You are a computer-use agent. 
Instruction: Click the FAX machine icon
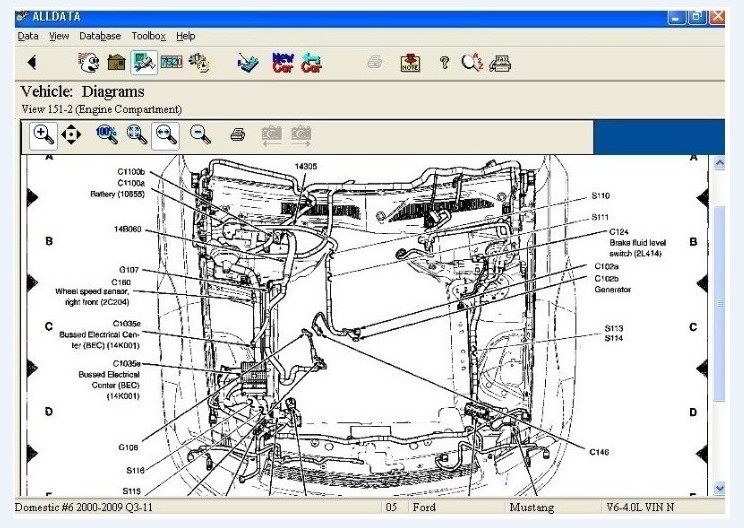500,63
